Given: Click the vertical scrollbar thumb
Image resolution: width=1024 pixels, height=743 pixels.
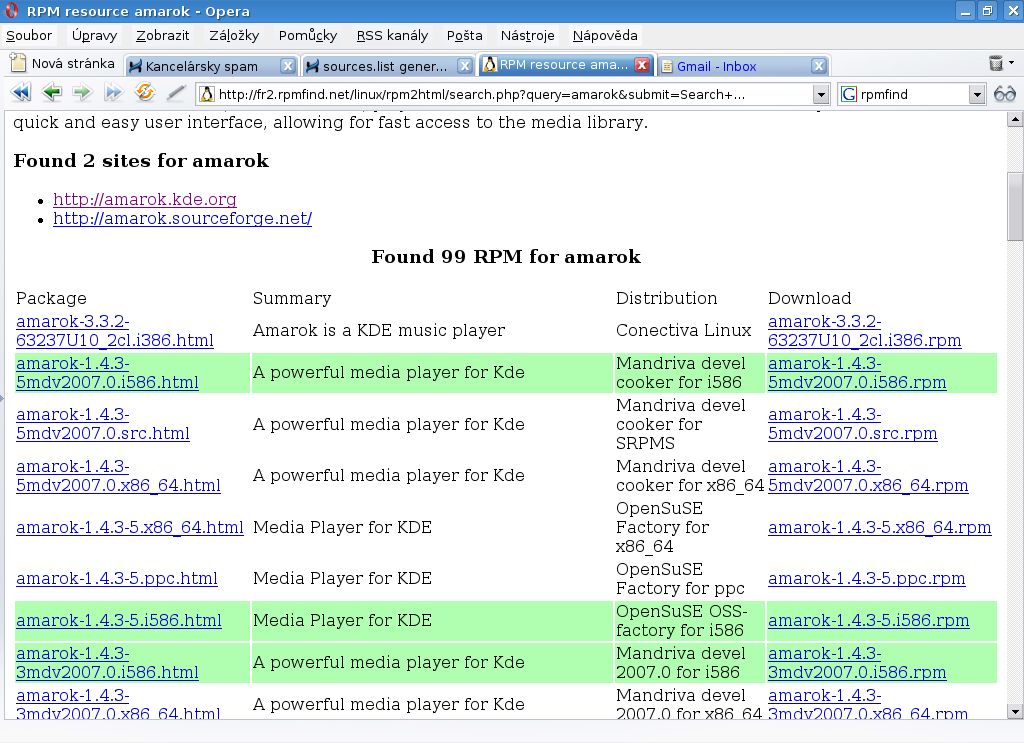Looking at the screenshot, I should click(x=1015, y=206).
